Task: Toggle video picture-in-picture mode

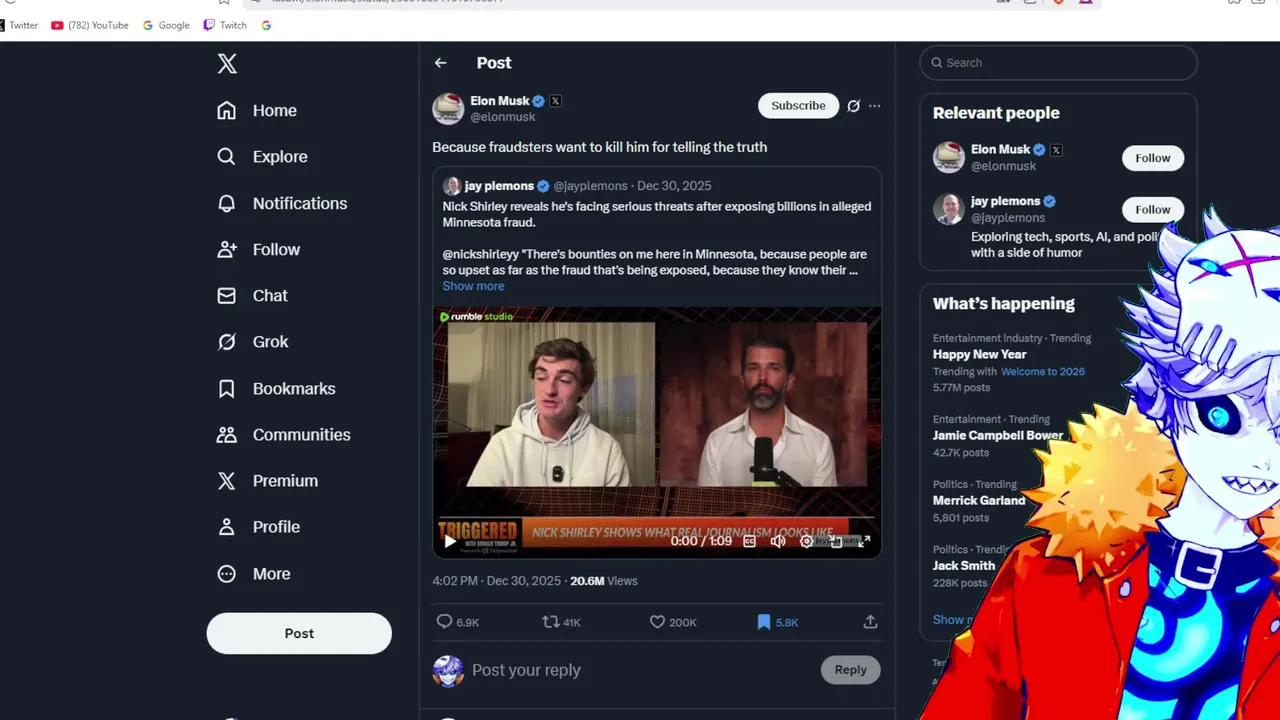Action: pos(836,541)
